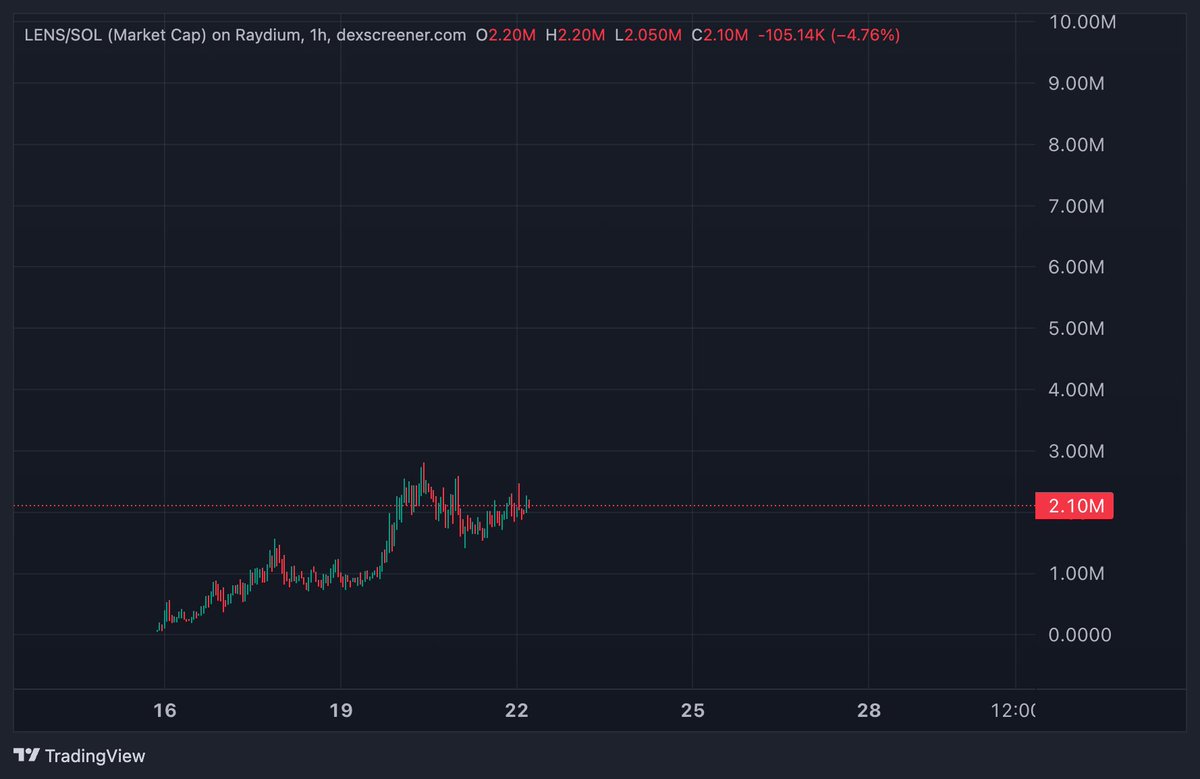Click the red 2.10M current price tag
The image size is (1200, 779).
1075,506
